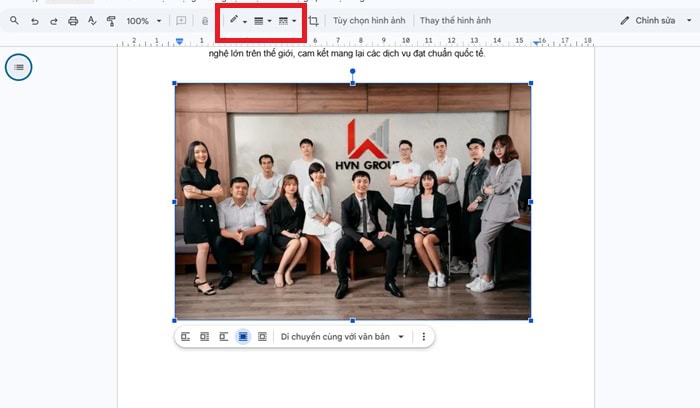This screenshot has width=700, height=408.
Task: Redo the last undone action
Action: click(54, 21)
